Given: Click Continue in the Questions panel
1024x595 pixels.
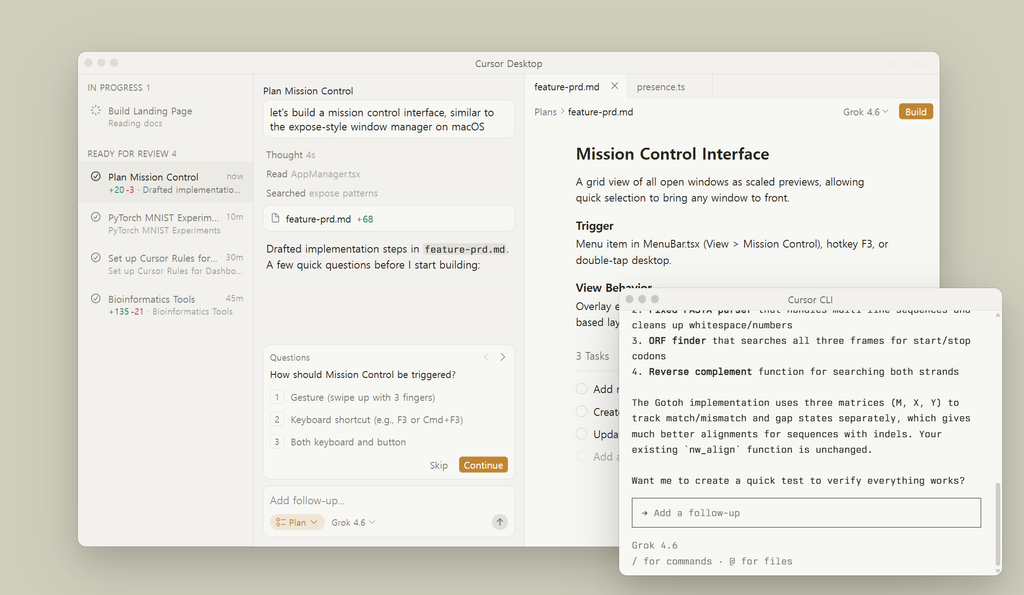Looking at the screenshot, I should (x=483, y=465).
